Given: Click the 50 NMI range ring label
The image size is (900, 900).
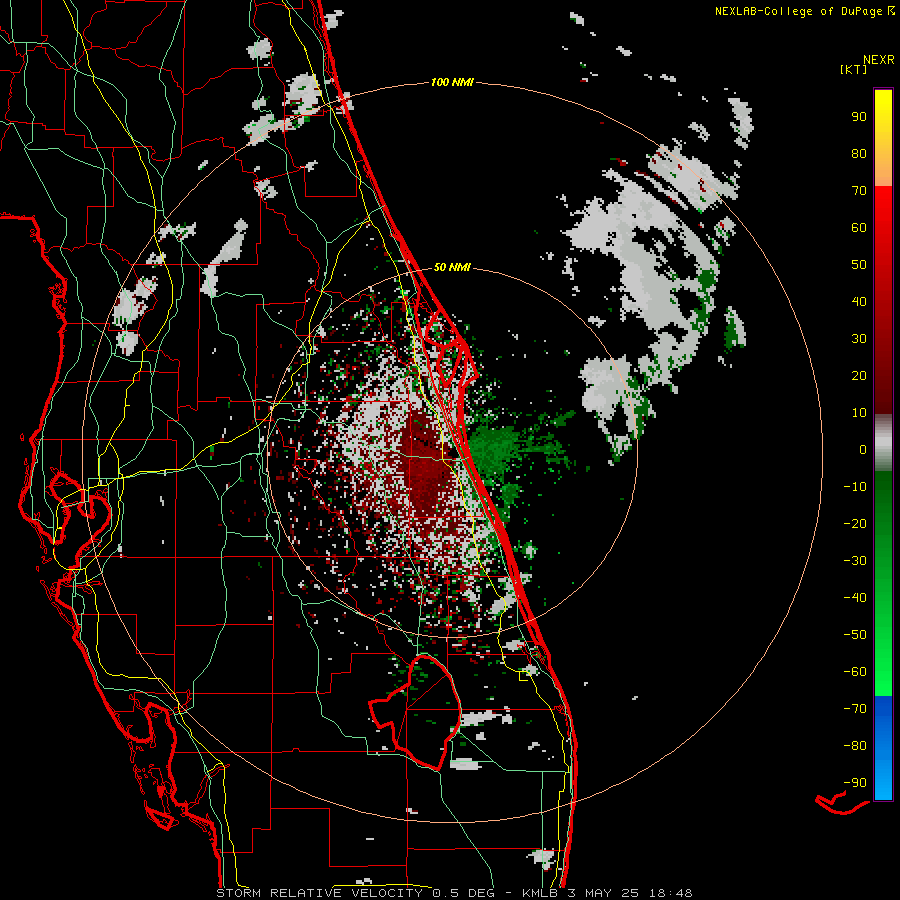Looking at the screenshot, I should click(452, 267).
